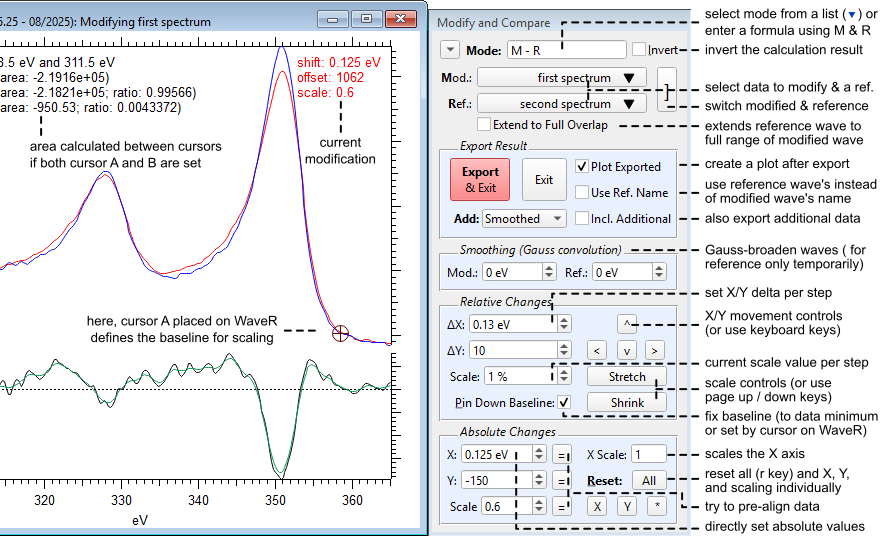Switch modified and reference with bracket button
This screenshot has width=880, height=536.
tap(667, 90)
